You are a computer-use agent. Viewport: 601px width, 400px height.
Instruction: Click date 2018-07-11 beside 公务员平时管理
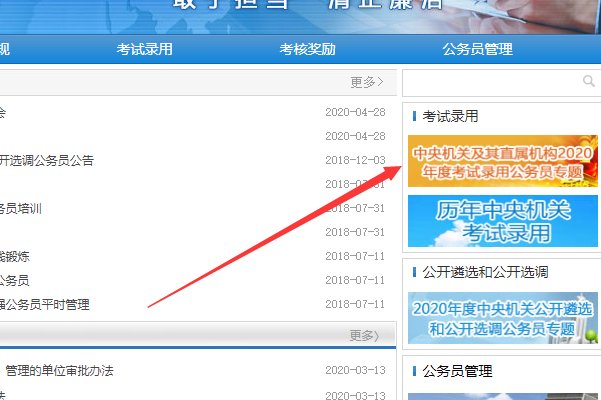point(355,304)
